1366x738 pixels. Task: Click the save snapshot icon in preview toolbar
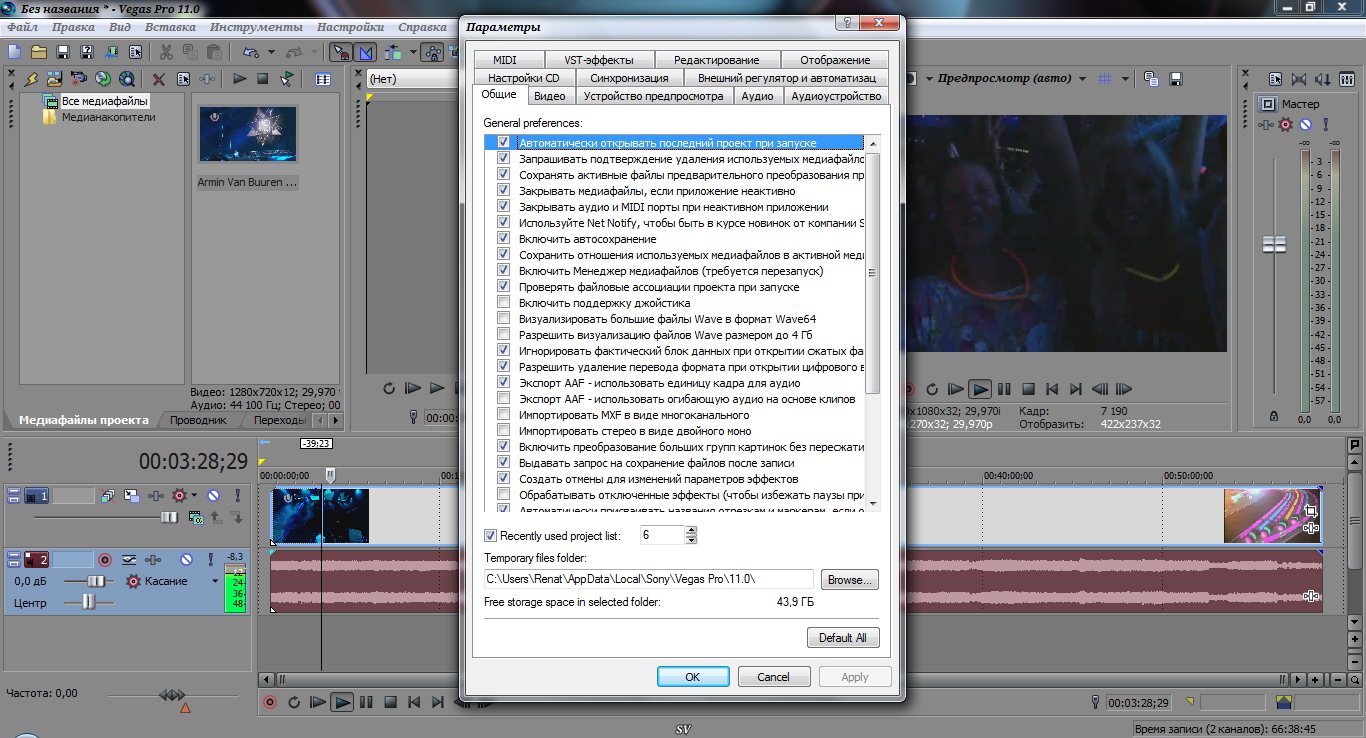(x=1176, y=79)
